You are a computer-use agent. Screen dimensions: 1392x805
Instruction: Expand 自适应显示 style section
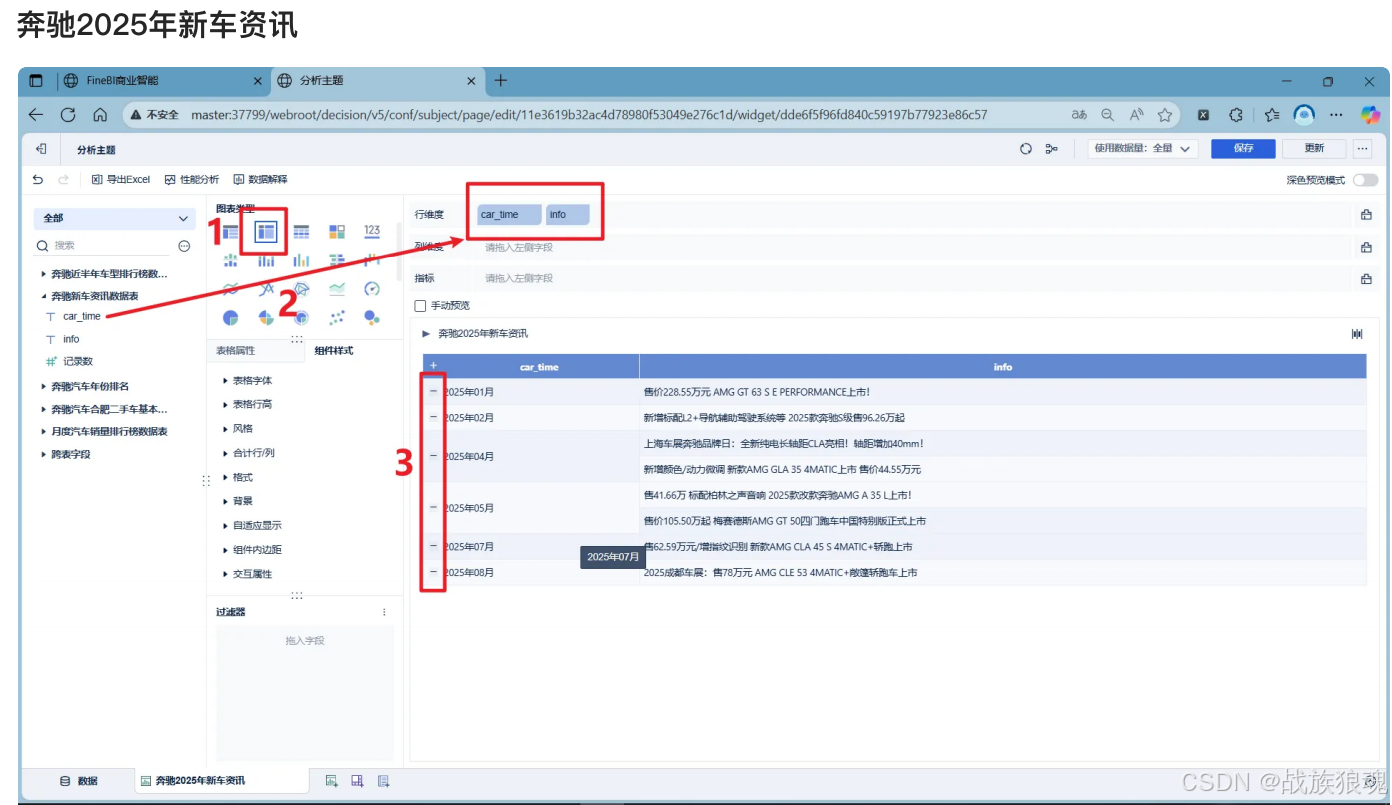pos(225,526)
